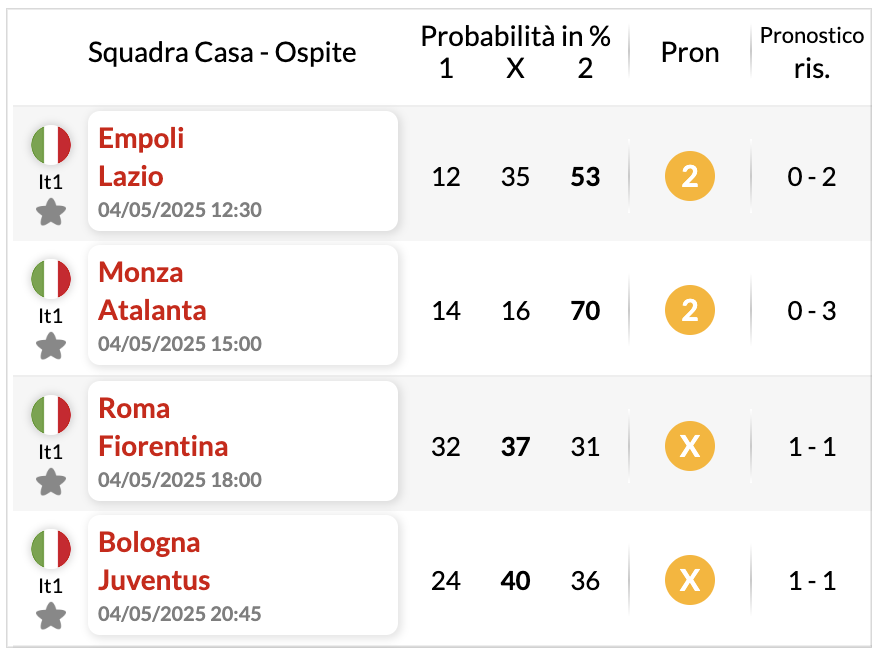Screen dimensions: 878x656
Task: Select the orange 2 prediction badge for Monza-Atalanta
Action: pyautogui.click(x=689, y=310)
